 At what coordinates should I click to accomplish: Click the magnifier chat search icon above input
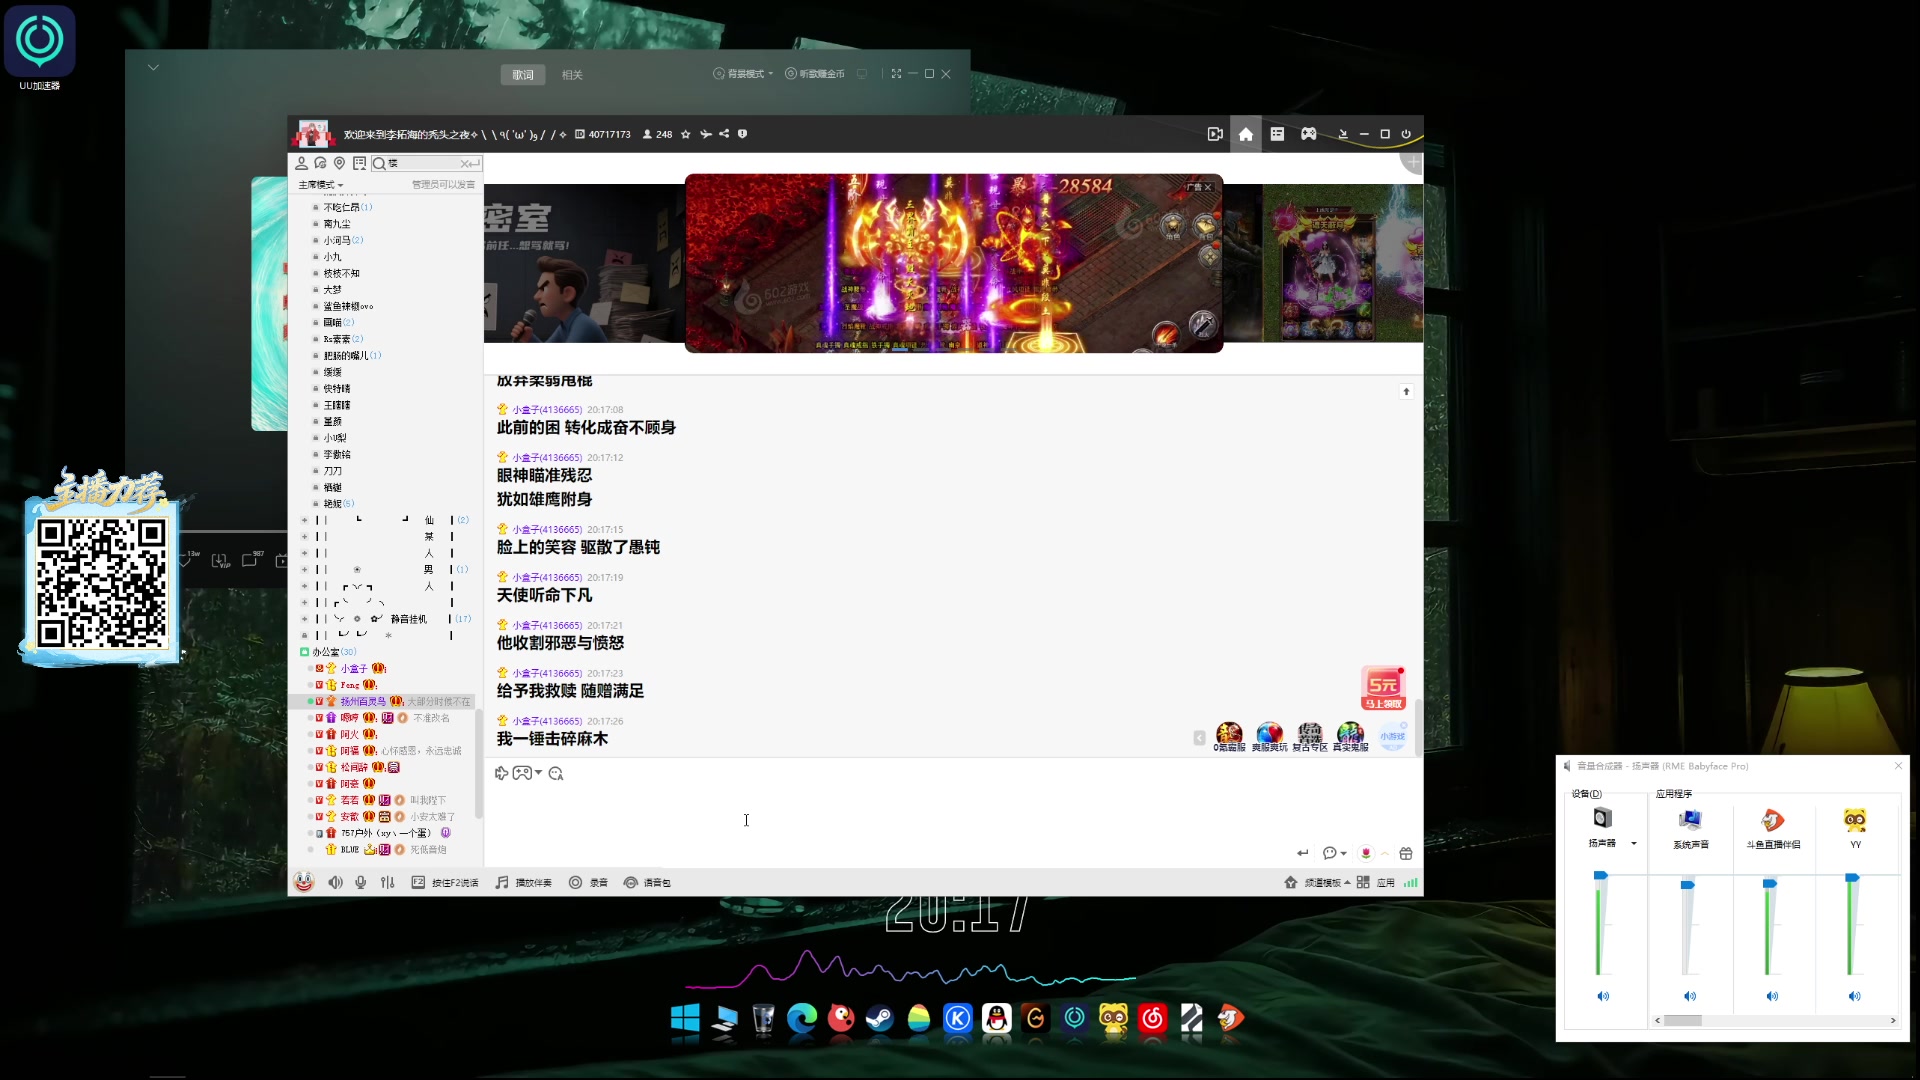556,773
